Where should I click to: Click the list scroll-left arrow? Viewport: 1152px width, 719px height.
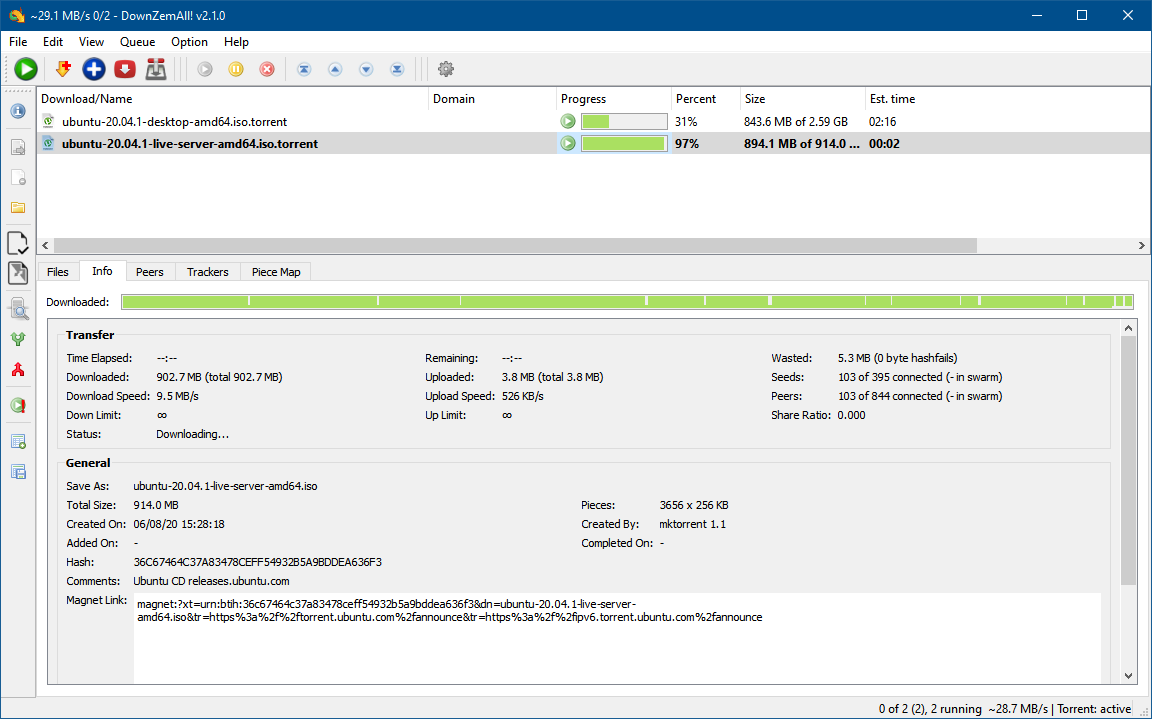tap(46, 245)
